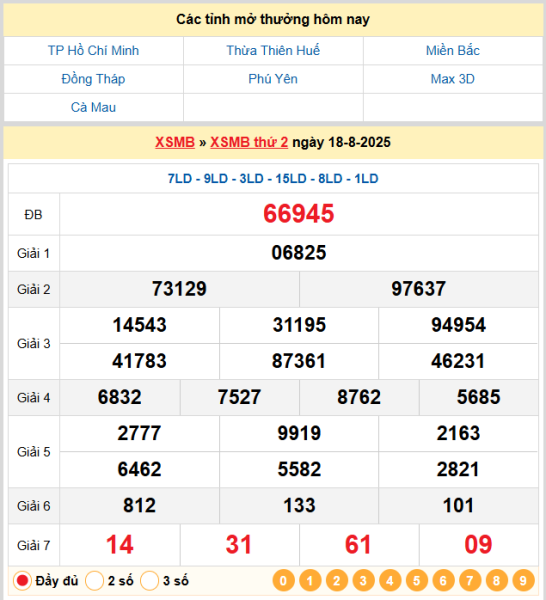Click Giải 3 number 87361
546x600 pixels.
(x=299, y=361)
